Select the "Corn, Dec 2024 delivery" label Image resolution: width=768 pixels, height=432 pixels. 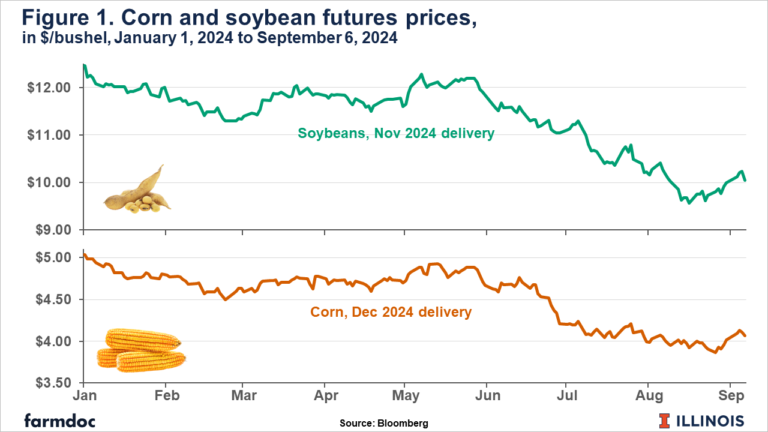point(388,312)
